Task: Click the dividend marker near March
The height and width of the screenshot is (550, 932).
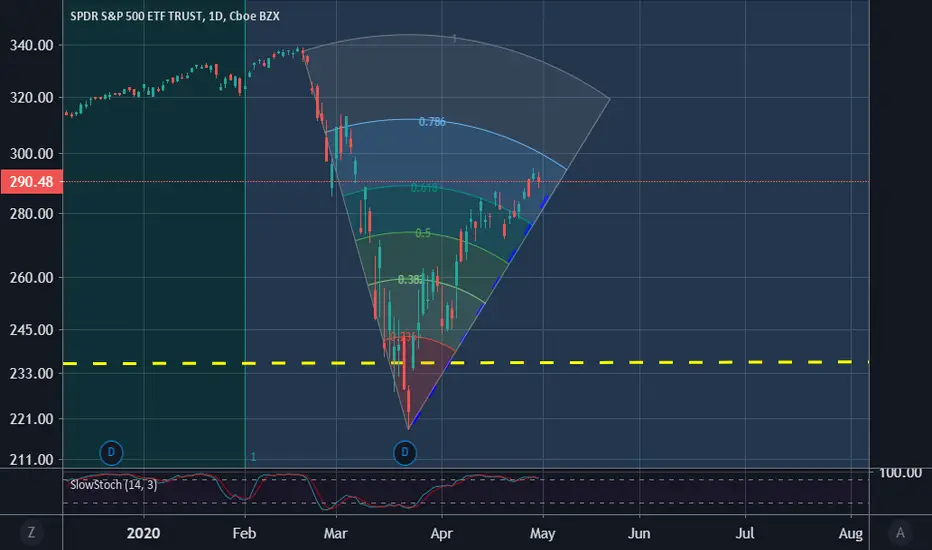Action: coord(405,452)
